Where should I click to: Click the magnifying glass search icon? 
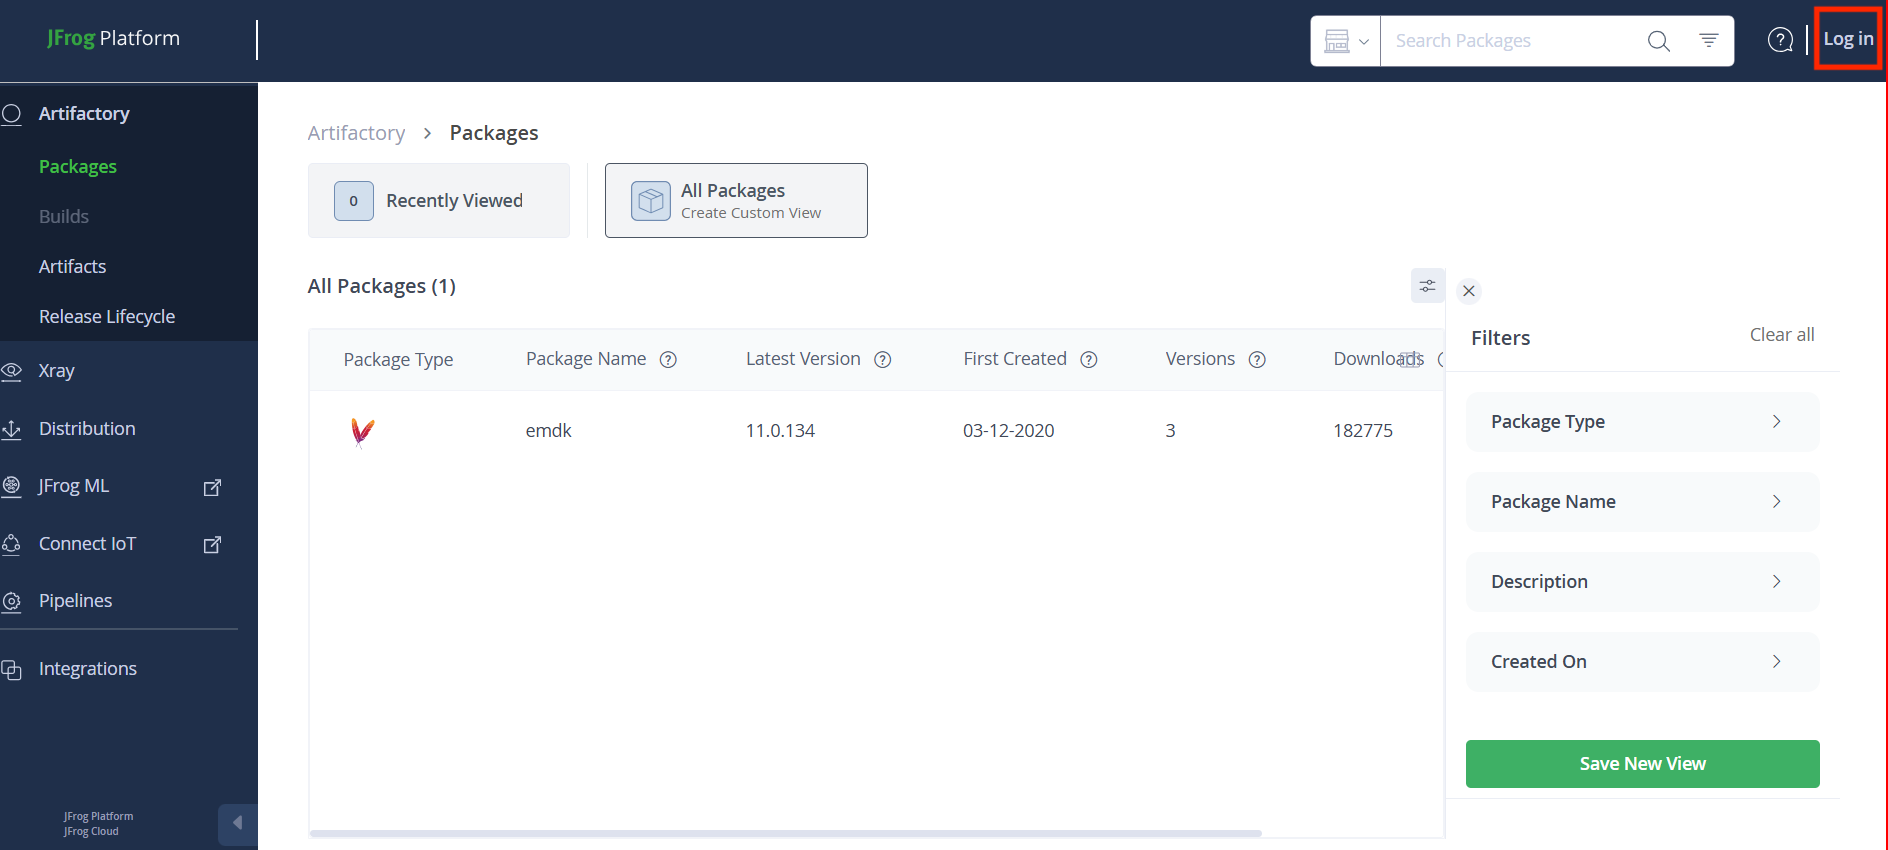(x=1658, y=41)
